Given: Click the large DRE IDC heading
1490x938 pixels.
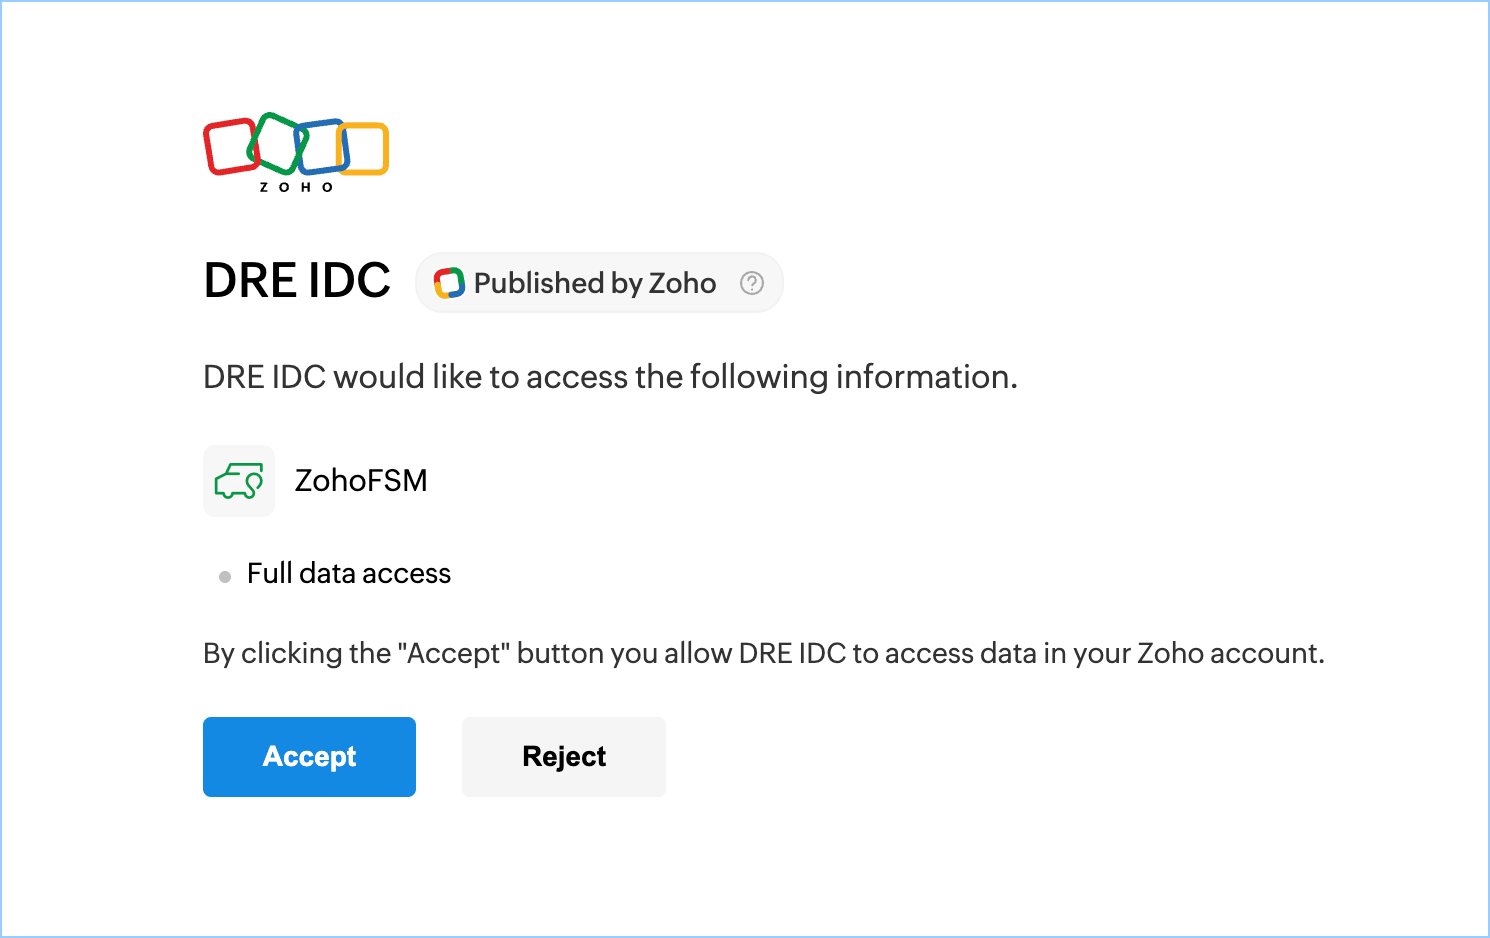Looking at the screenshot, I should click(x=297, y=280).
